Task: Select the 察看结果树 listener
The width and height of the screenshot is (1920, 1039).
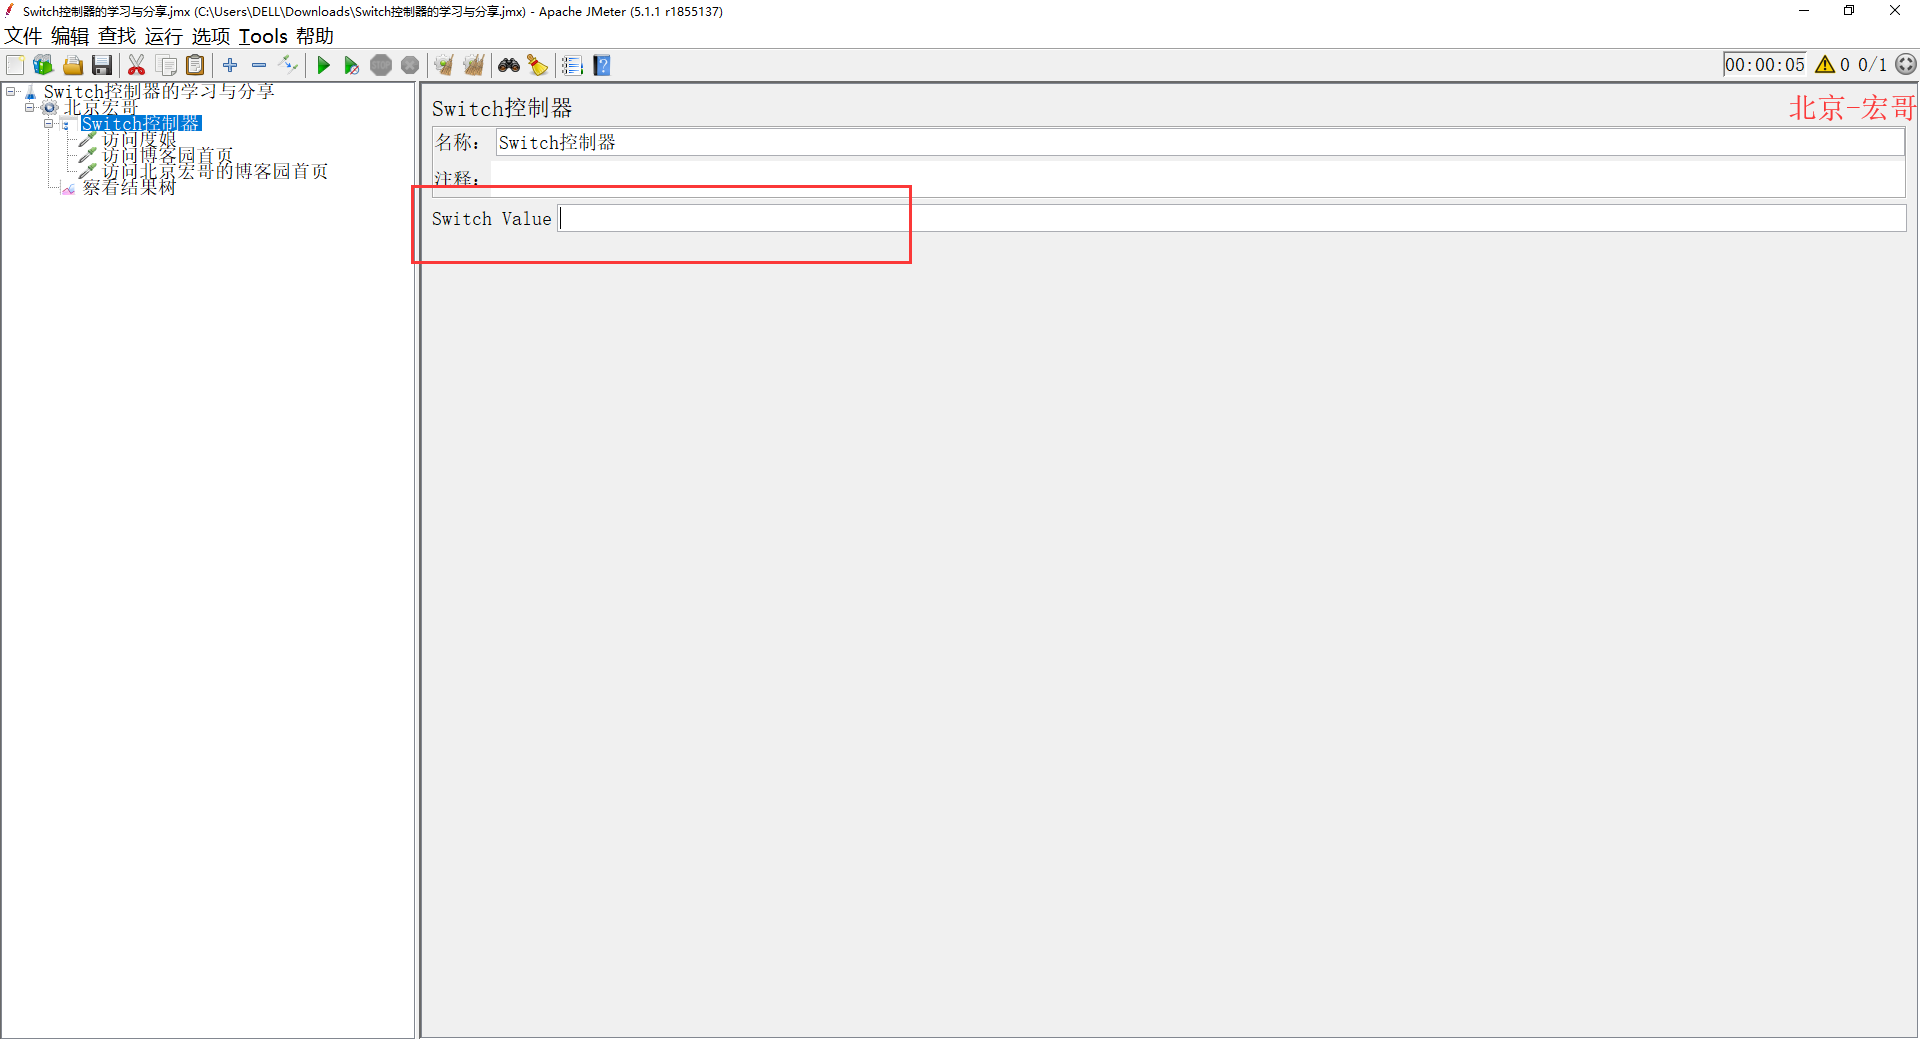Action: tap(129, 187)
